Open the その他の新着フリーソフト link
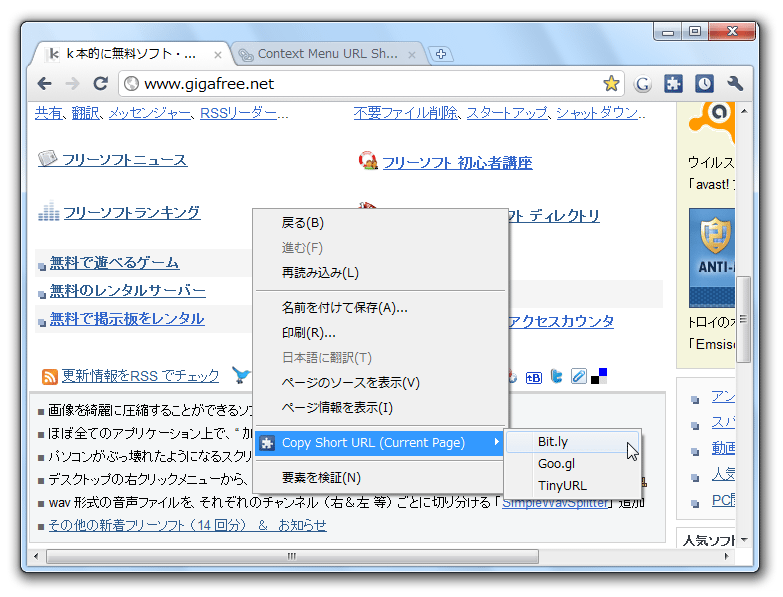 point(187,525)
